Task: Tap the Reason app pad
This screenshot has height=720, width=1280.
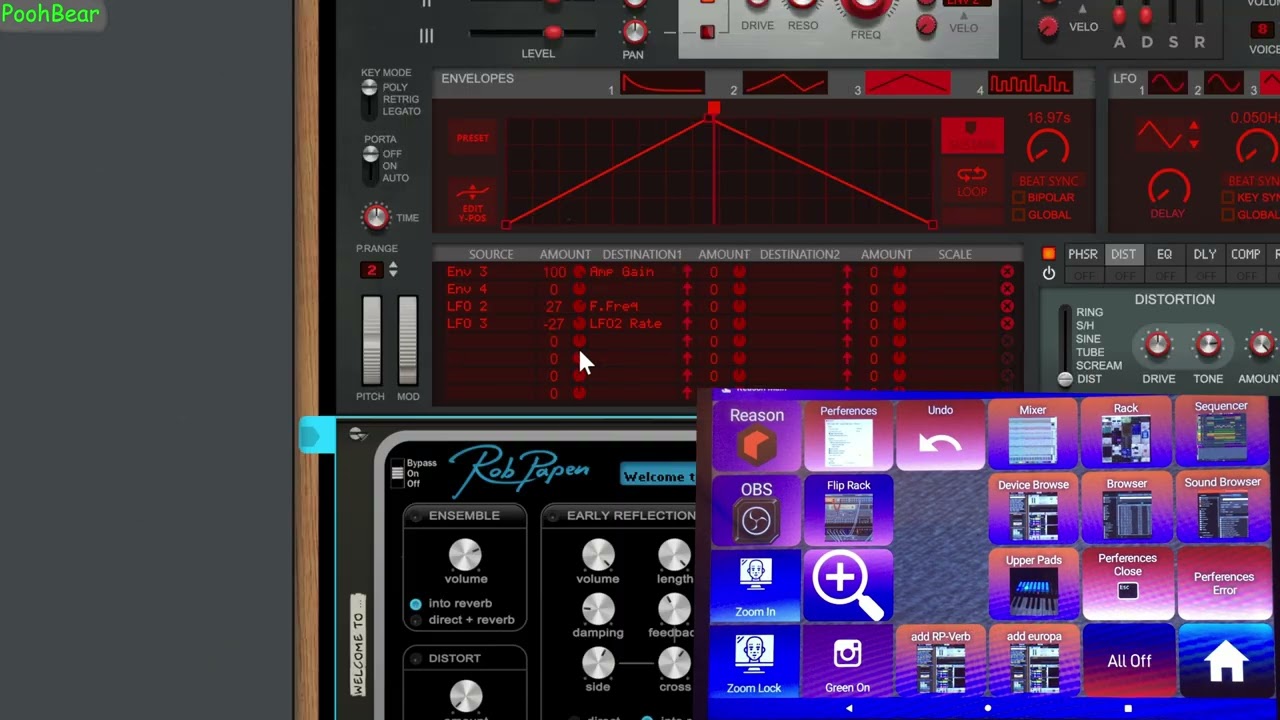Action: (x=756, y=436)
